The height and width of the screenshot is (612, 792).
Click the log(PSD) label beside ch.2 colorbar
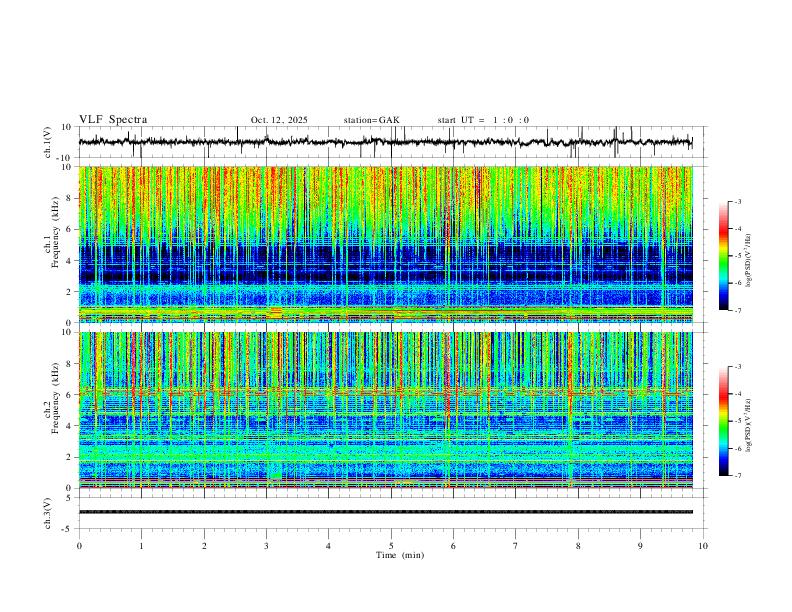point(749,425)
